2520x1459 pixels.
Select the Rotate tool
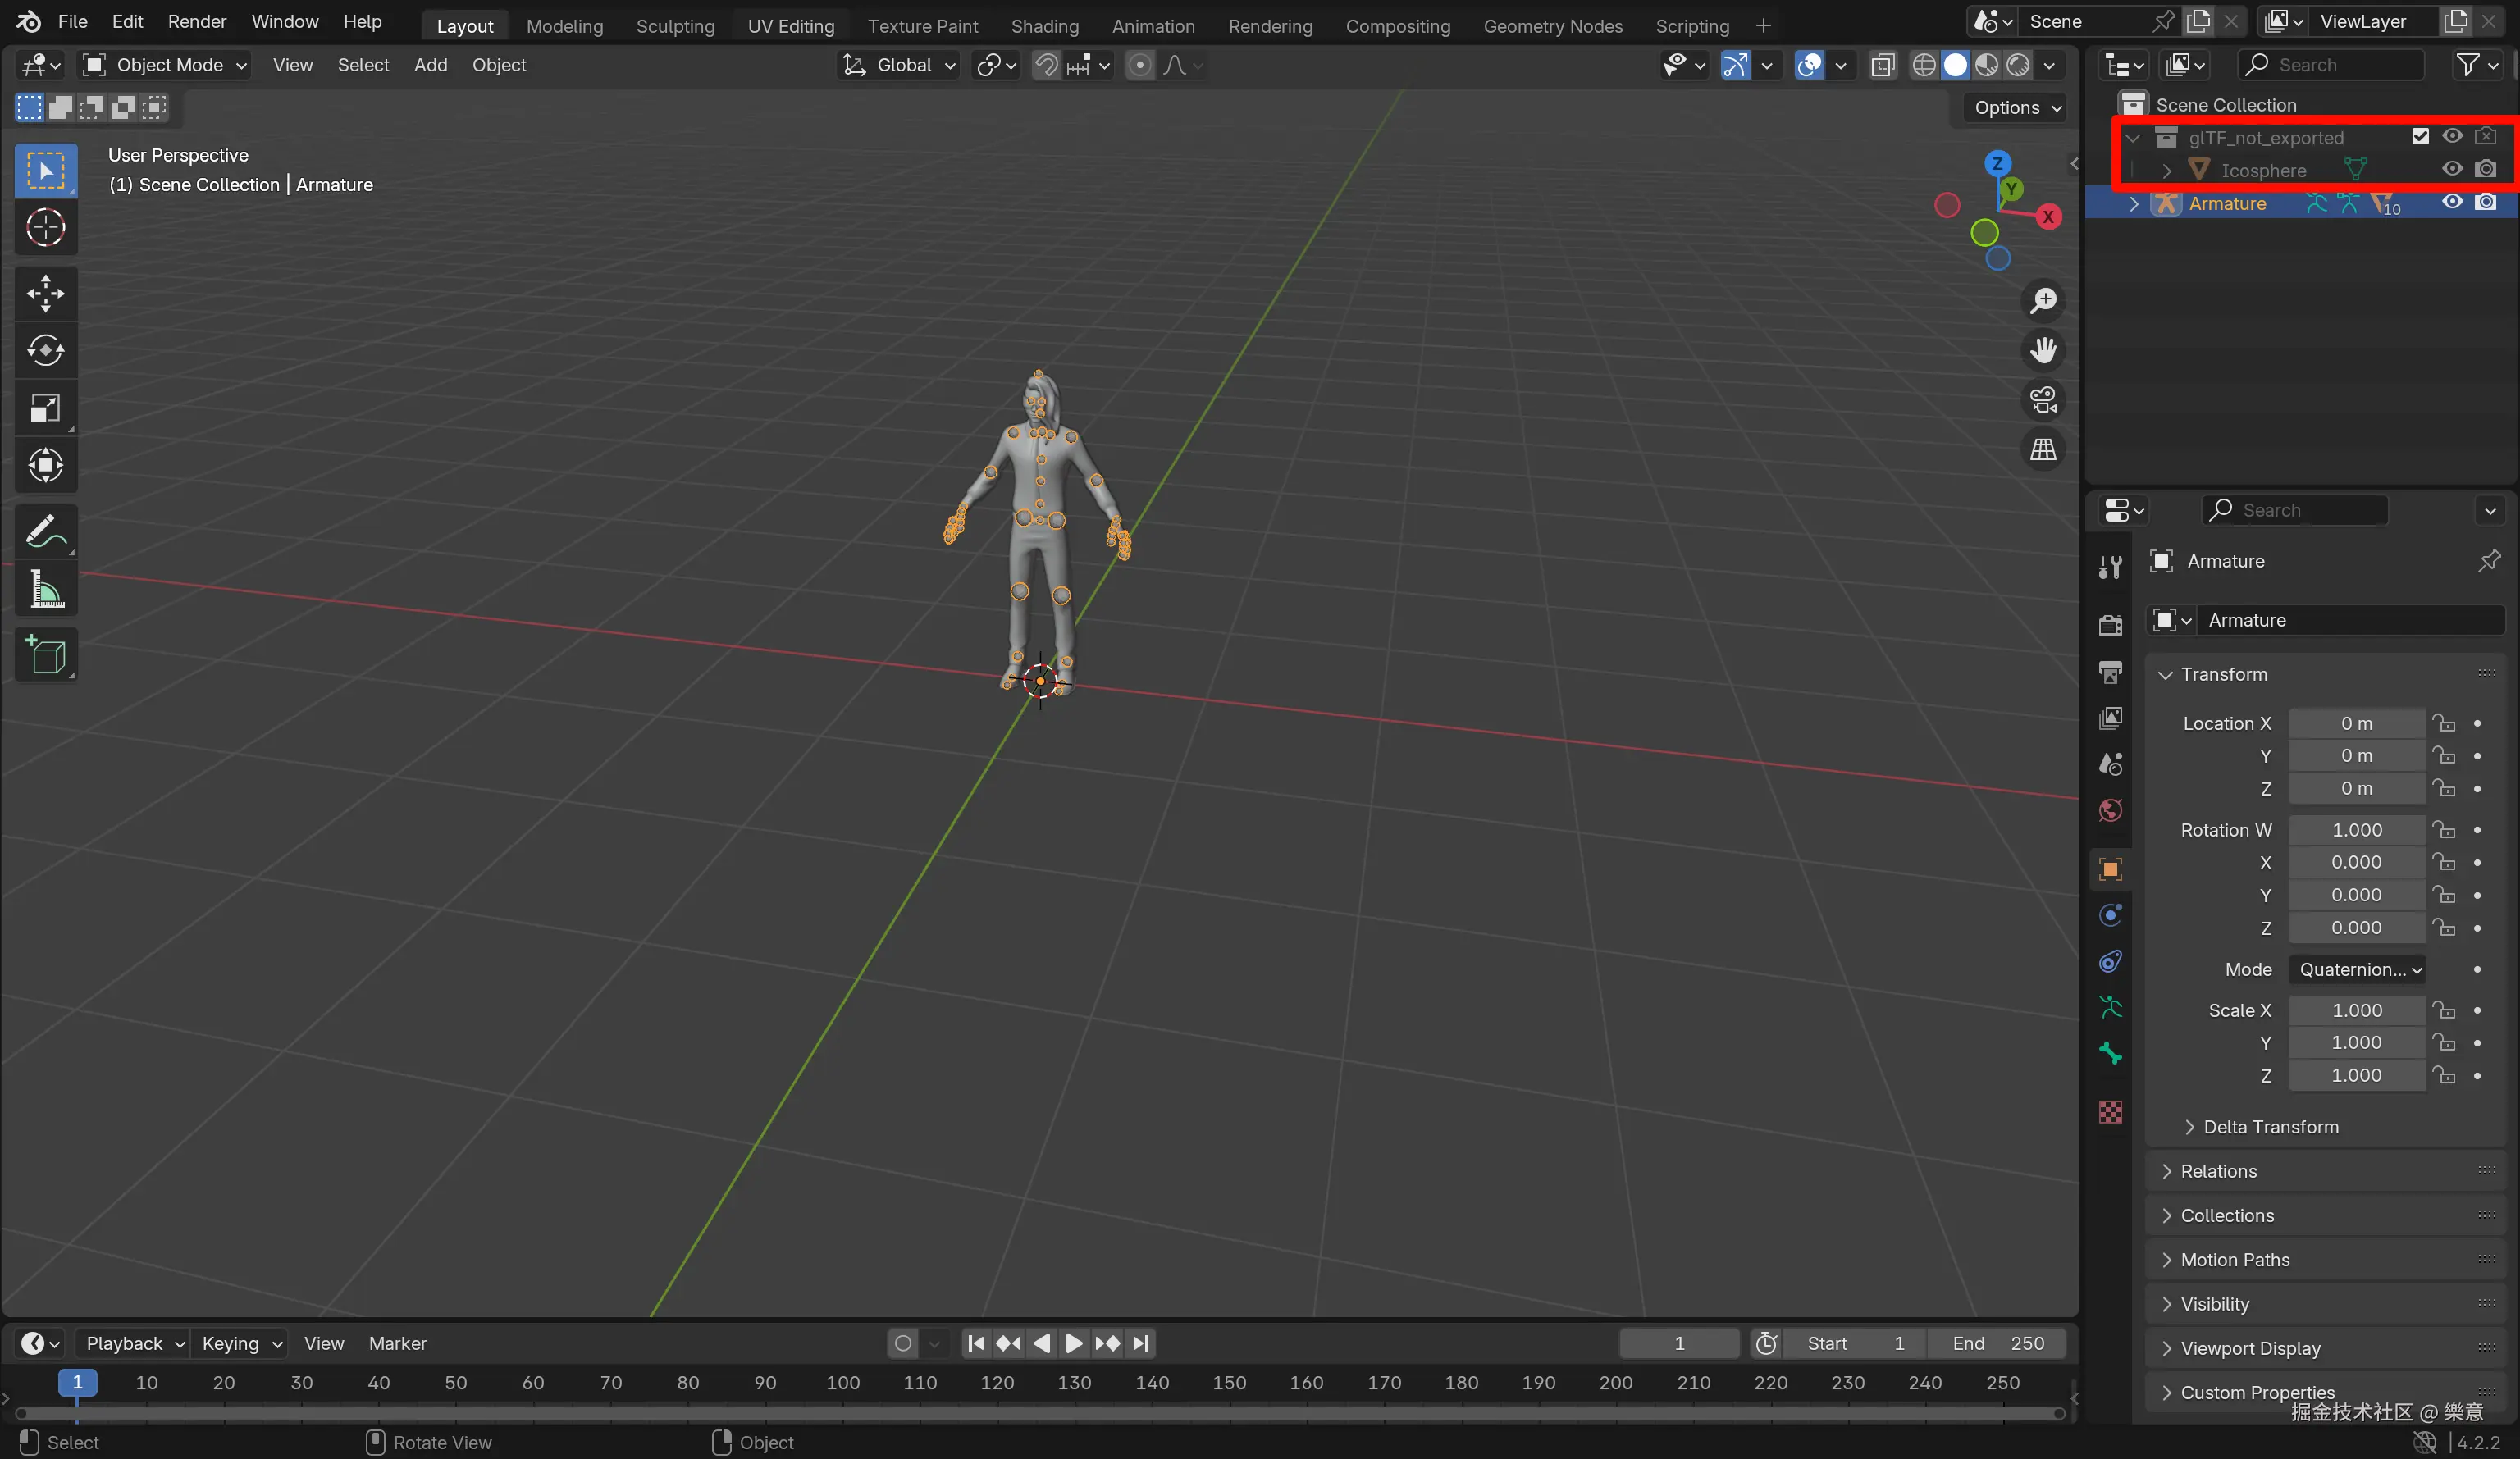click(46, 350)
